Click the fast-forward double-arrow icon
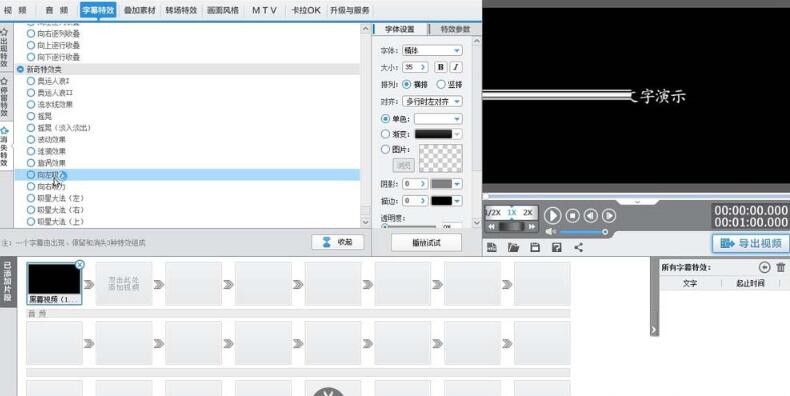790x396 pixels. coord(531,227)
